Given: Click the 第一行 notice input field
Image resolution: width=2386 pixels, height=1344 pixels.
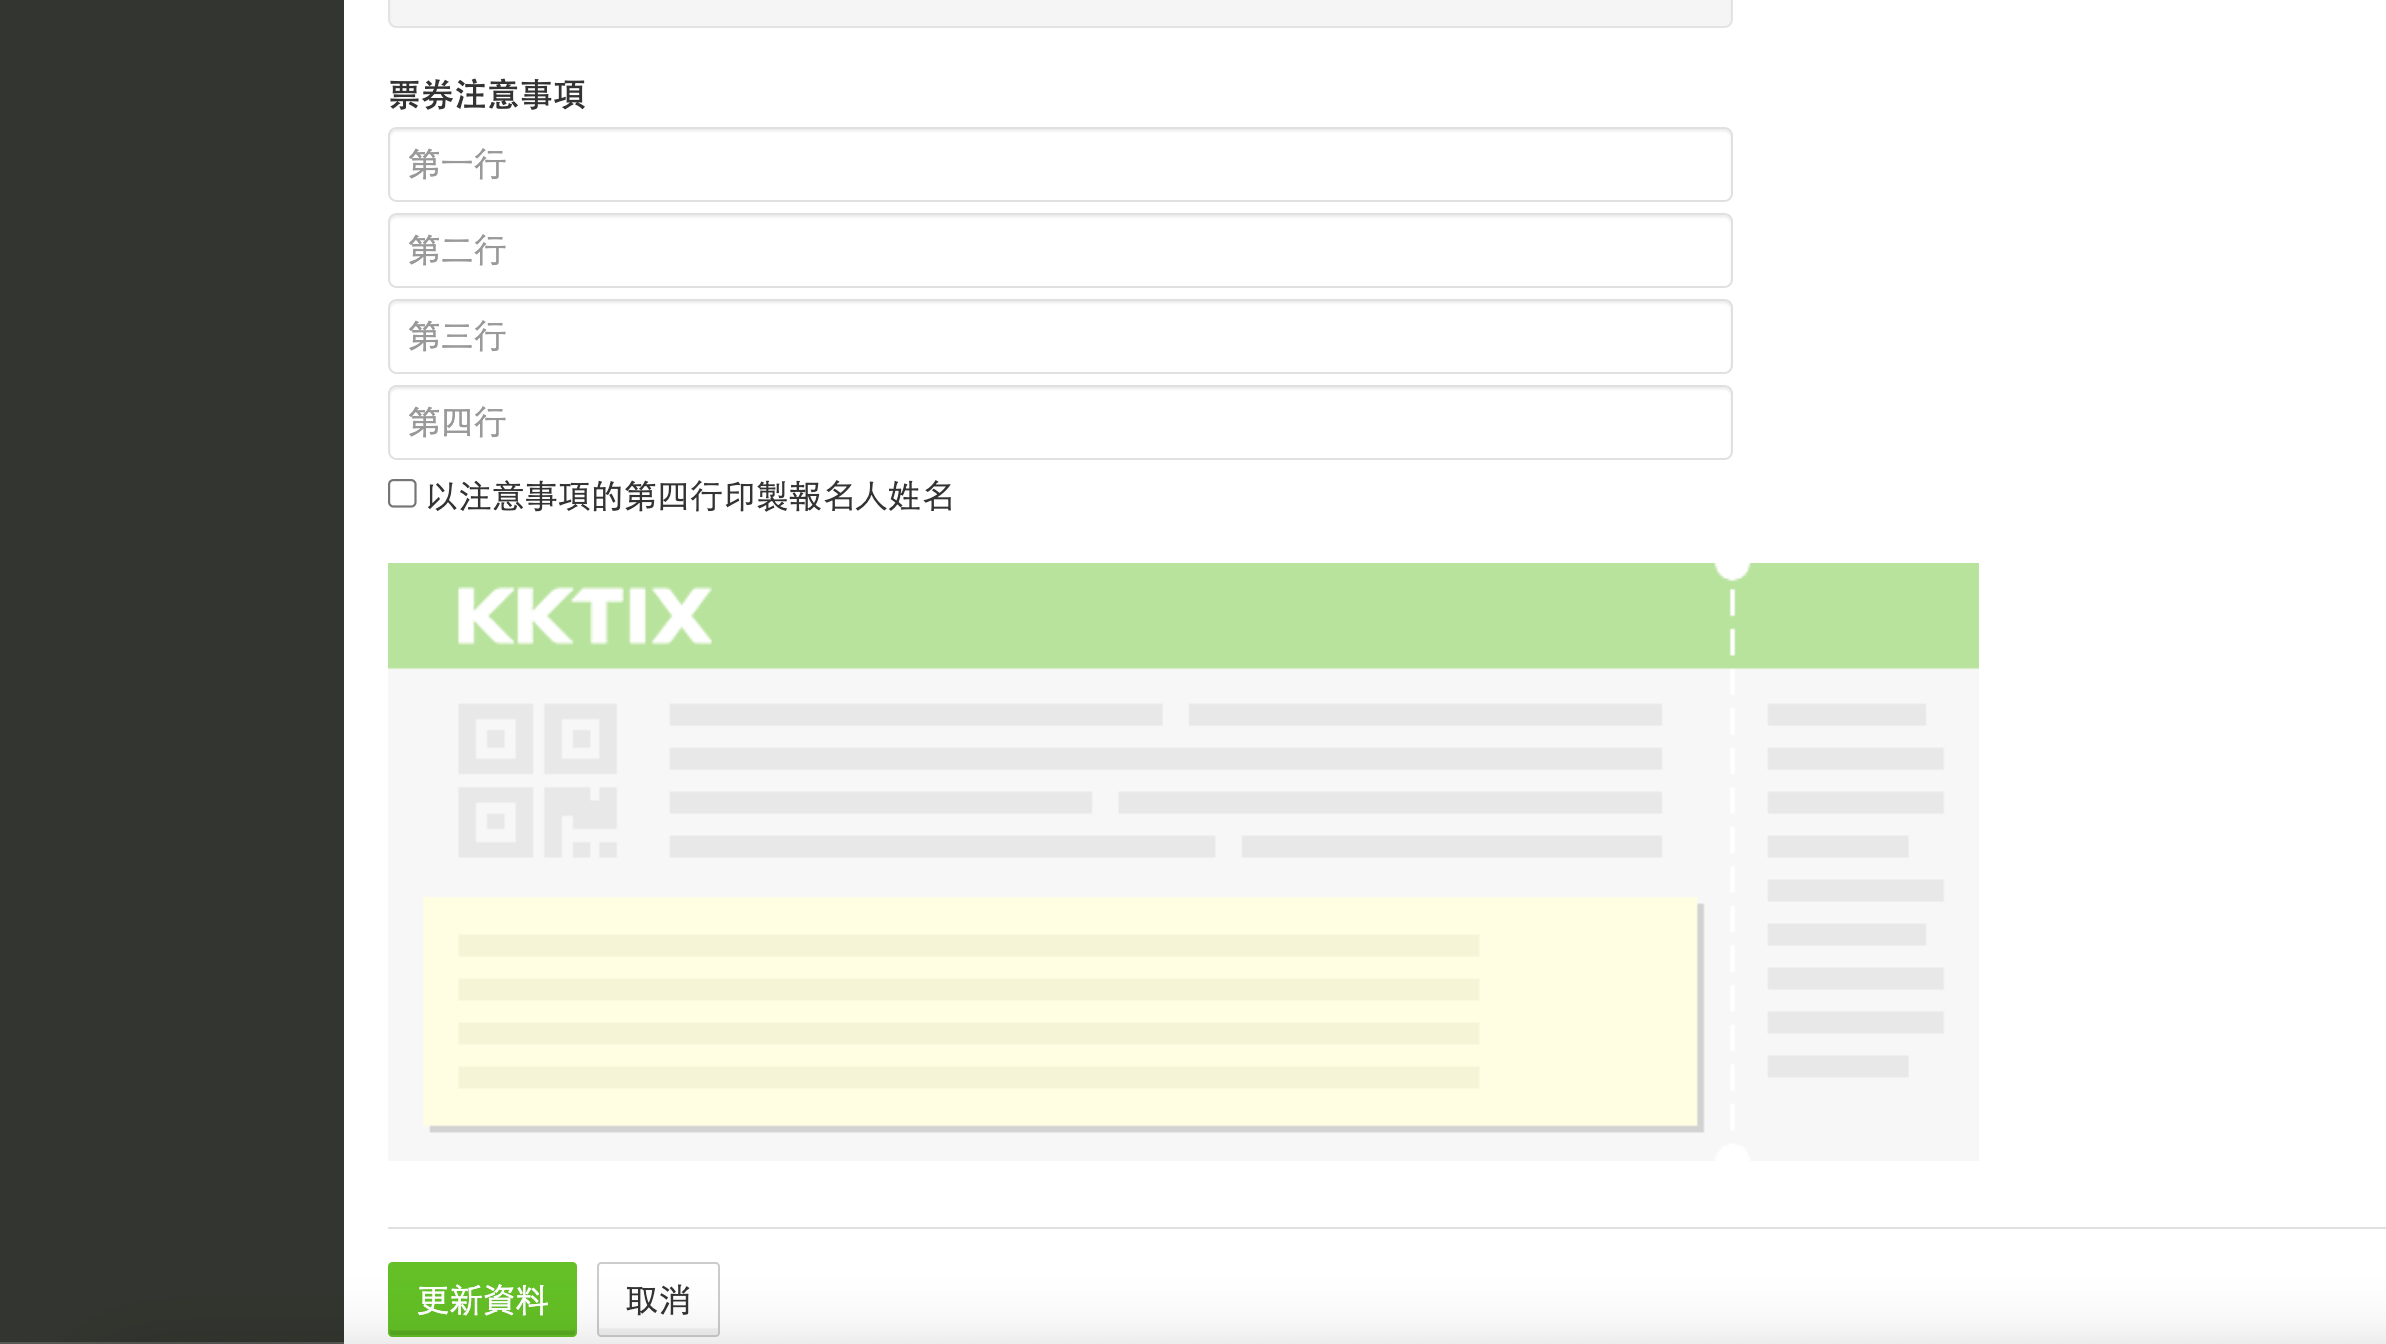Looking at the screenshot, I should click(x=1060, y=164).
